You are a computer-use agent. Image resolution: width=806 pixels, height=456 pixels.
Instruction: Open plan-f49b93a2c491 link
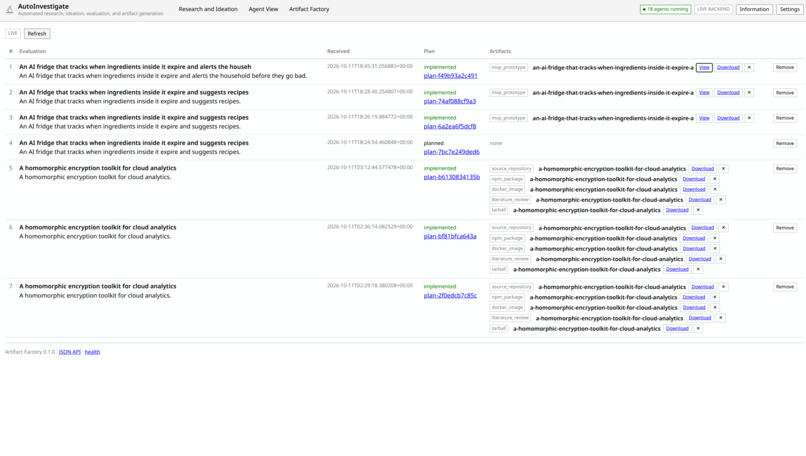(x=450, y=76)
